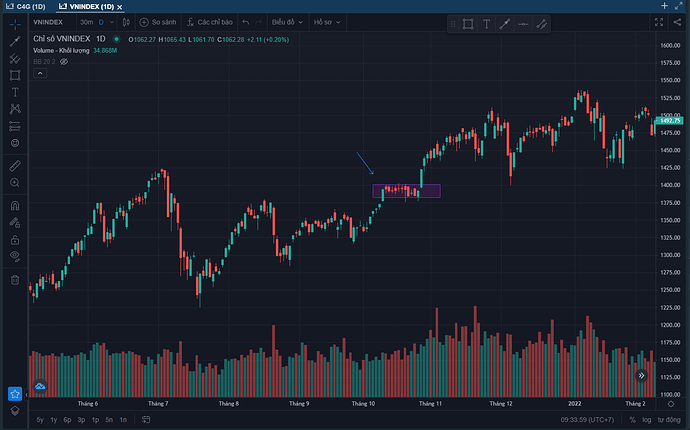The width and height of the screenshot is (690, 430).
Task: Switch to the C4G (1D) tab
Action: pyautogui.click(x=25, y=6)
